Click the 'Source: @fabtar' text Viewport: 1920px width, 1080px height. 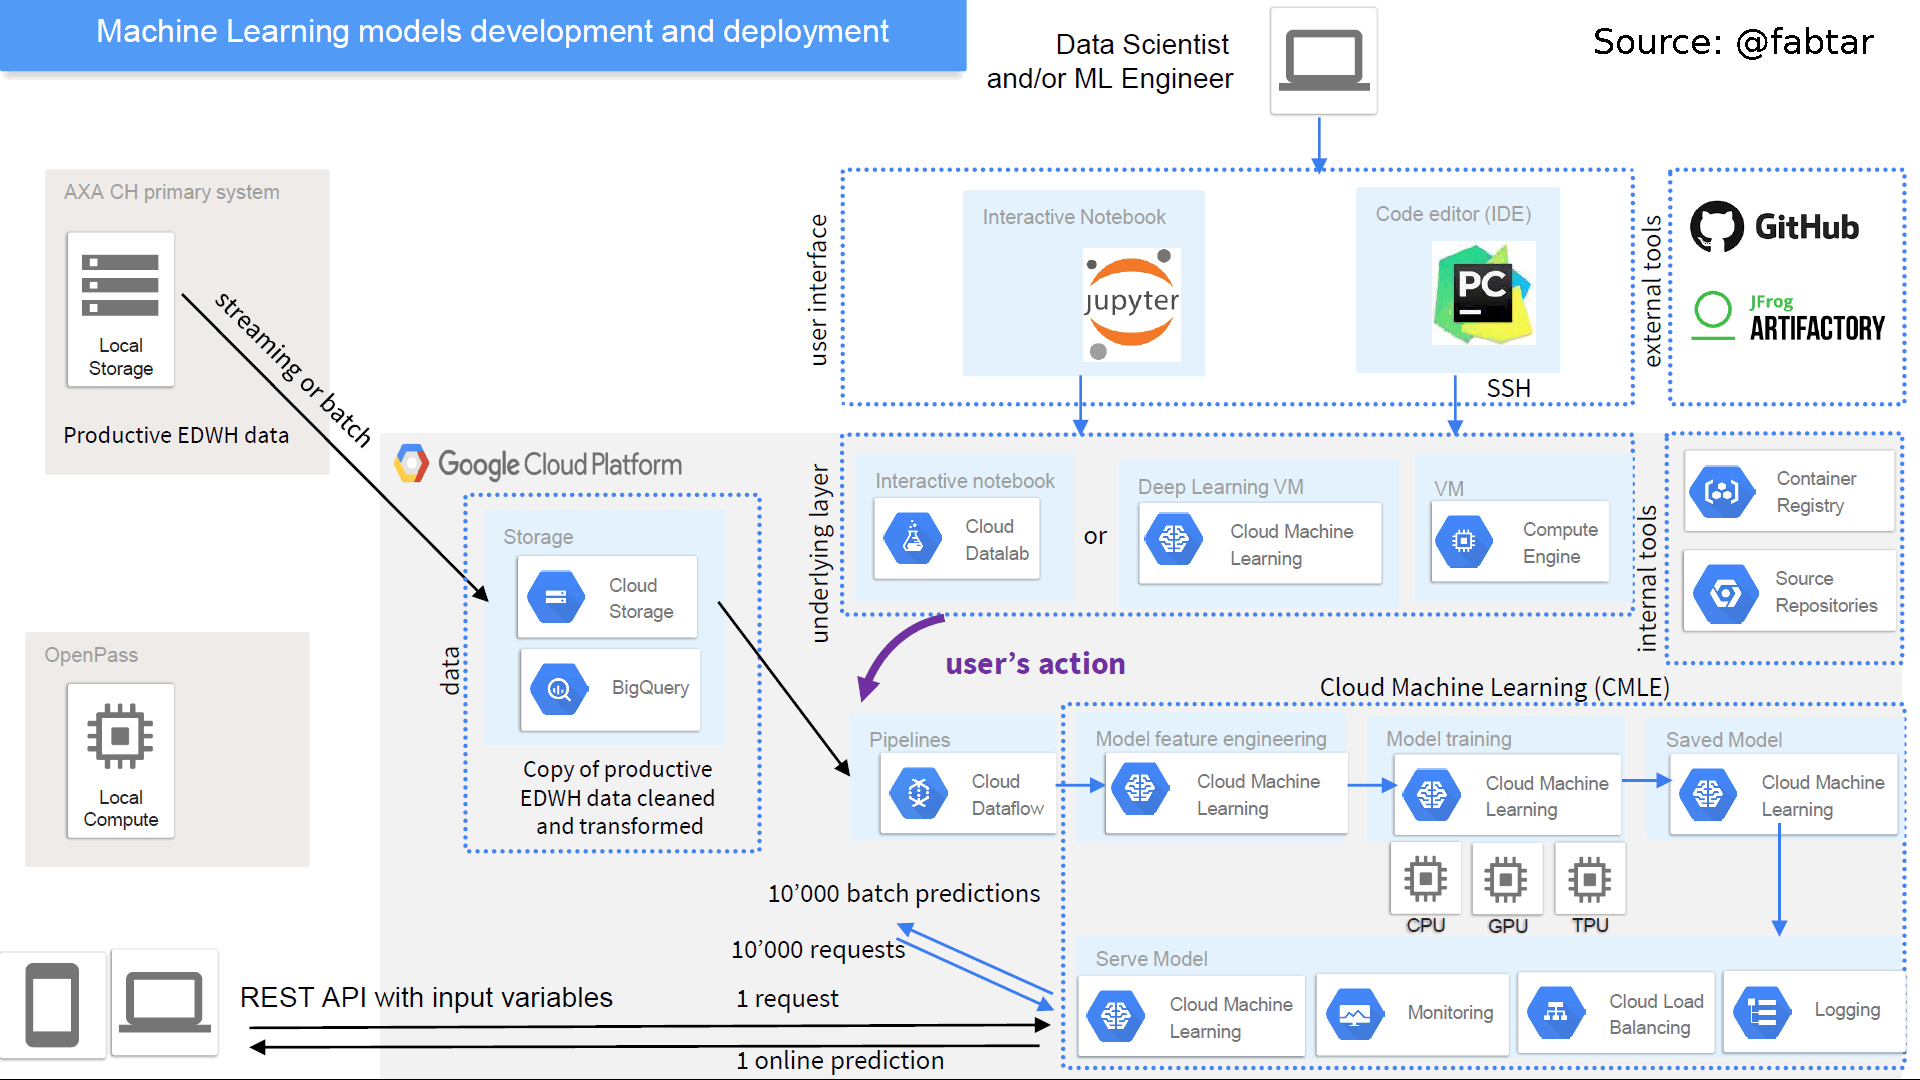click(1733, 42)
